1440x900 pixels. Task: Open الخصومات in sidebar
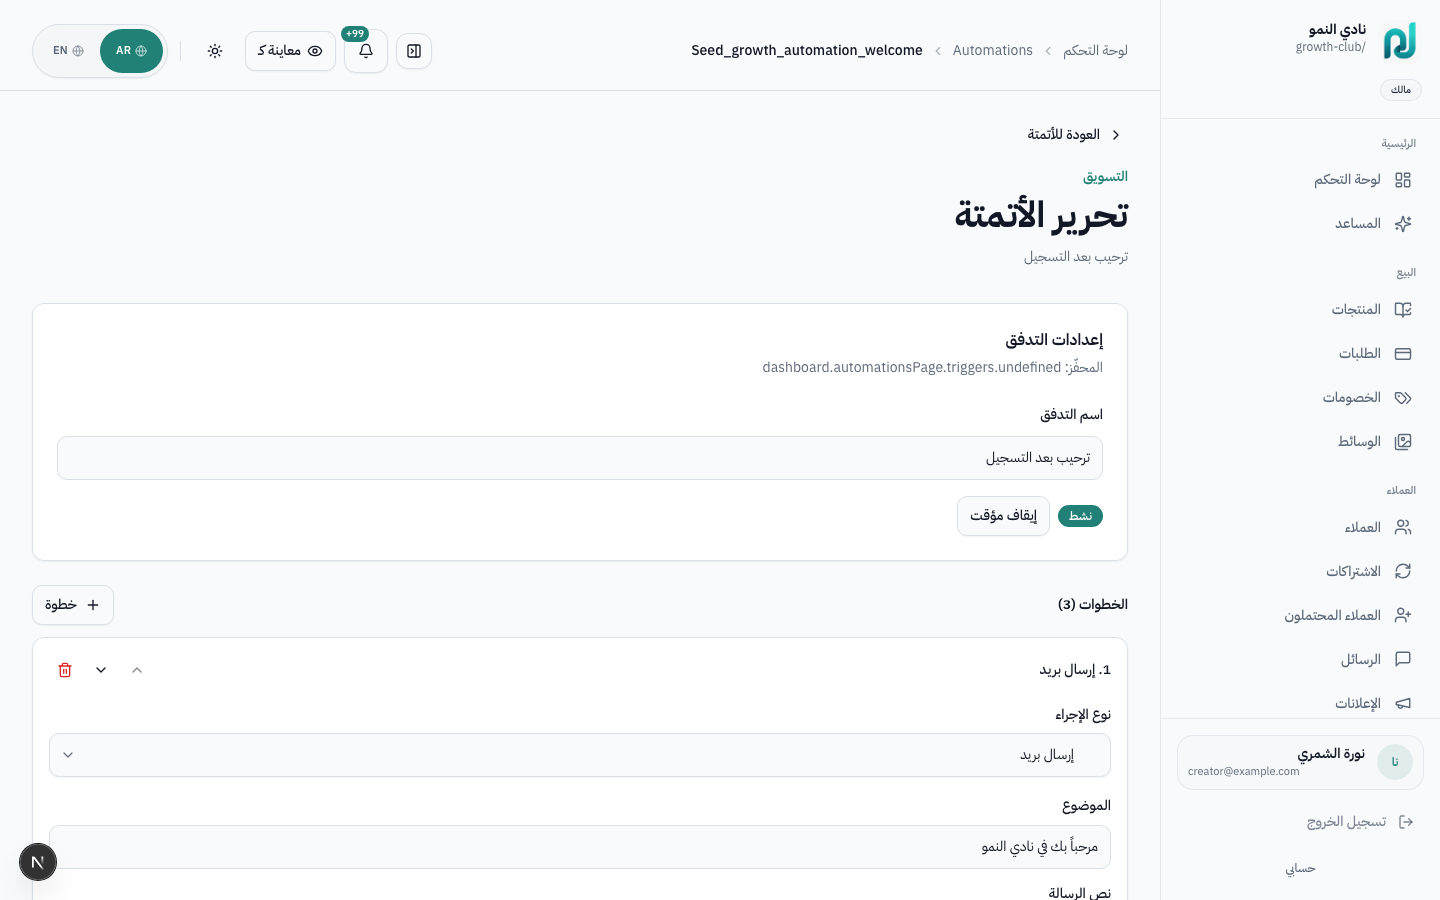[x=1300, y=398]
